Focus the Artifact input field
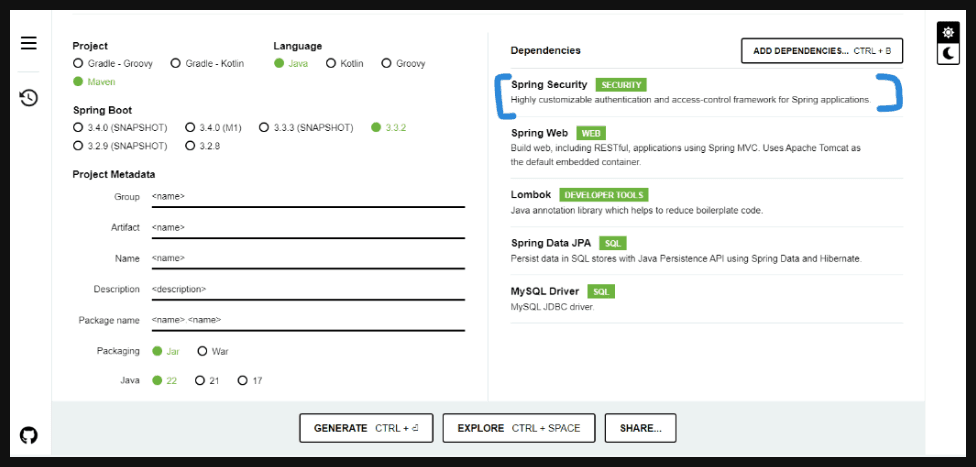976x467 pixels. coord(308,227)
